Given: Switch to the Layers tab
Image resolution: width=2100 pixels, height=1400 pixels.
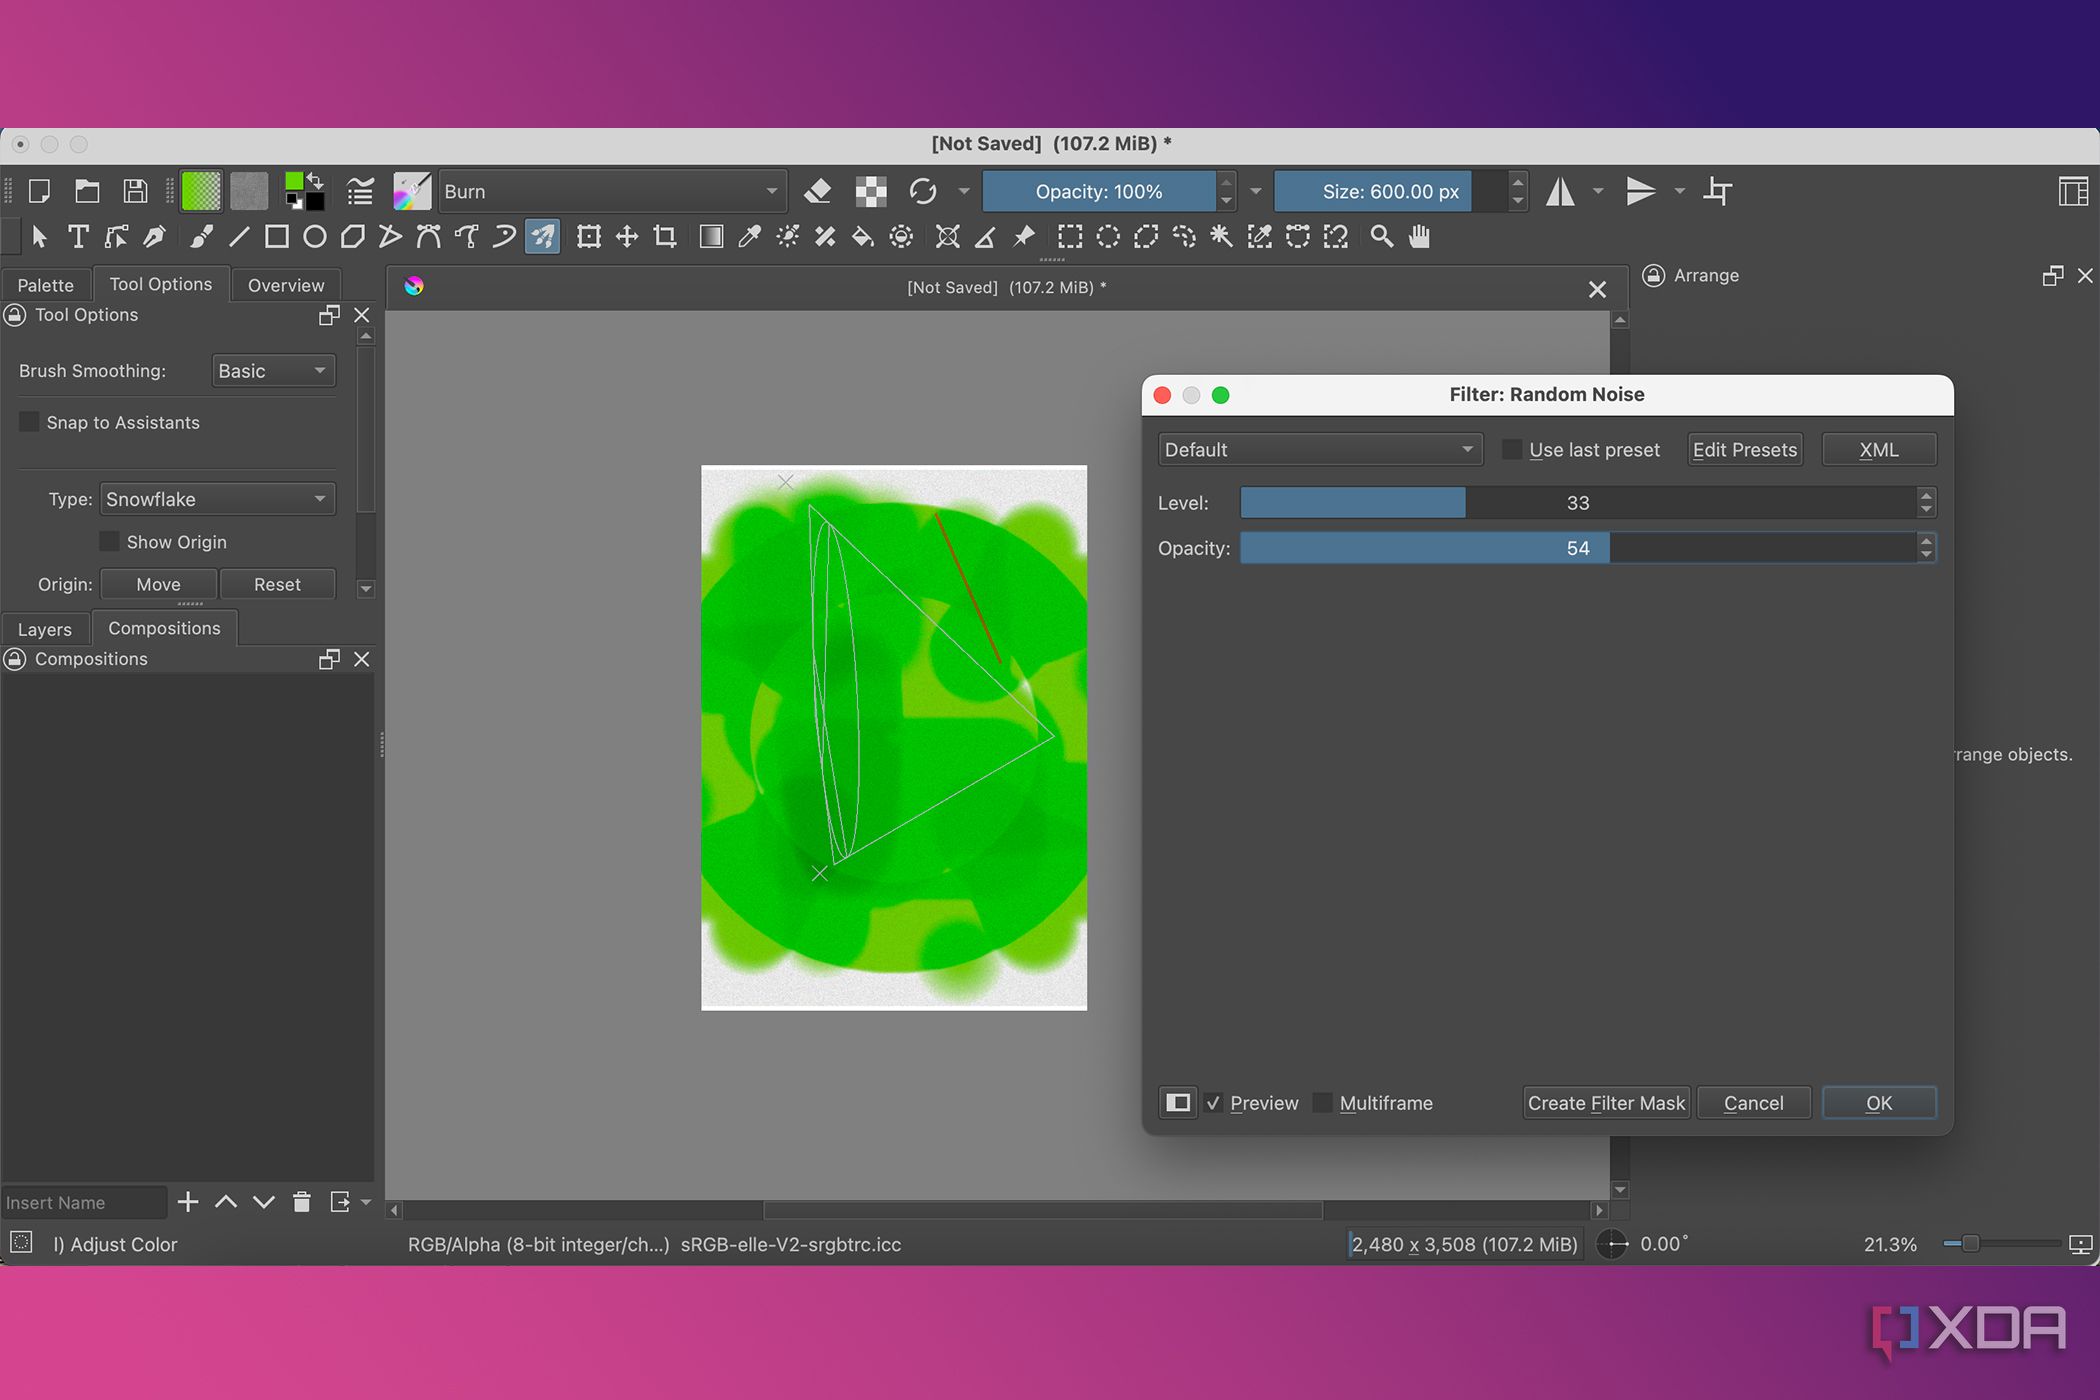Looking at the screenshot, I should click(45, 629).
